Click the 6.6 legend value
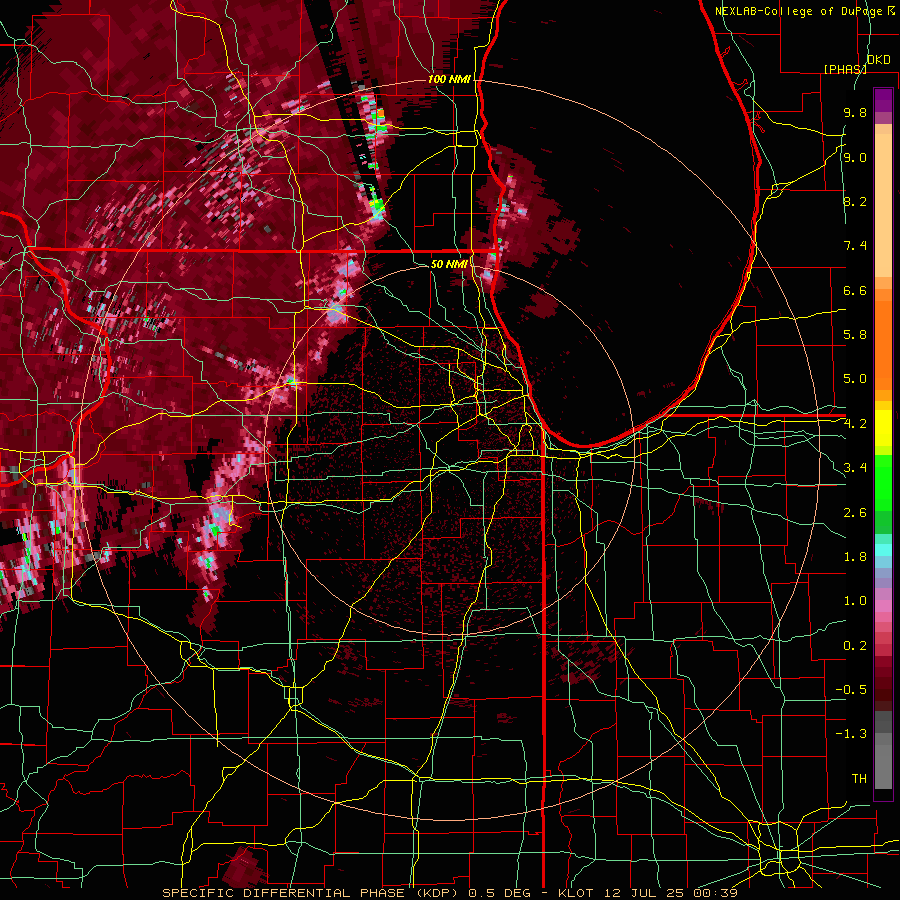This screenshot has height=900, width=900. point(855,290)
